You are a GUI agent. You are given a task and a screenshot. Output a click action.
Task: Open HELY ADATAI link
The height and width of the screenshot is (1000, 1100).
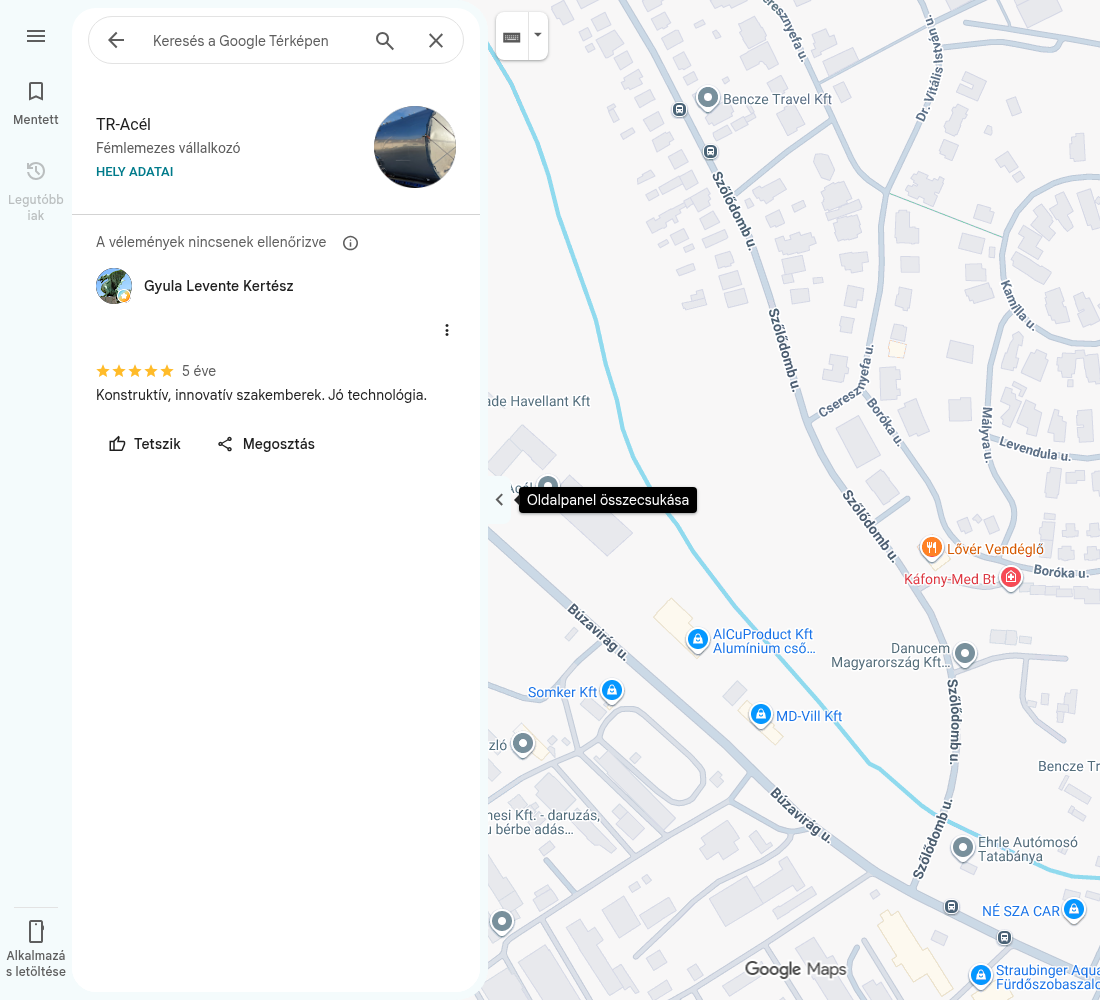(134, 172)
